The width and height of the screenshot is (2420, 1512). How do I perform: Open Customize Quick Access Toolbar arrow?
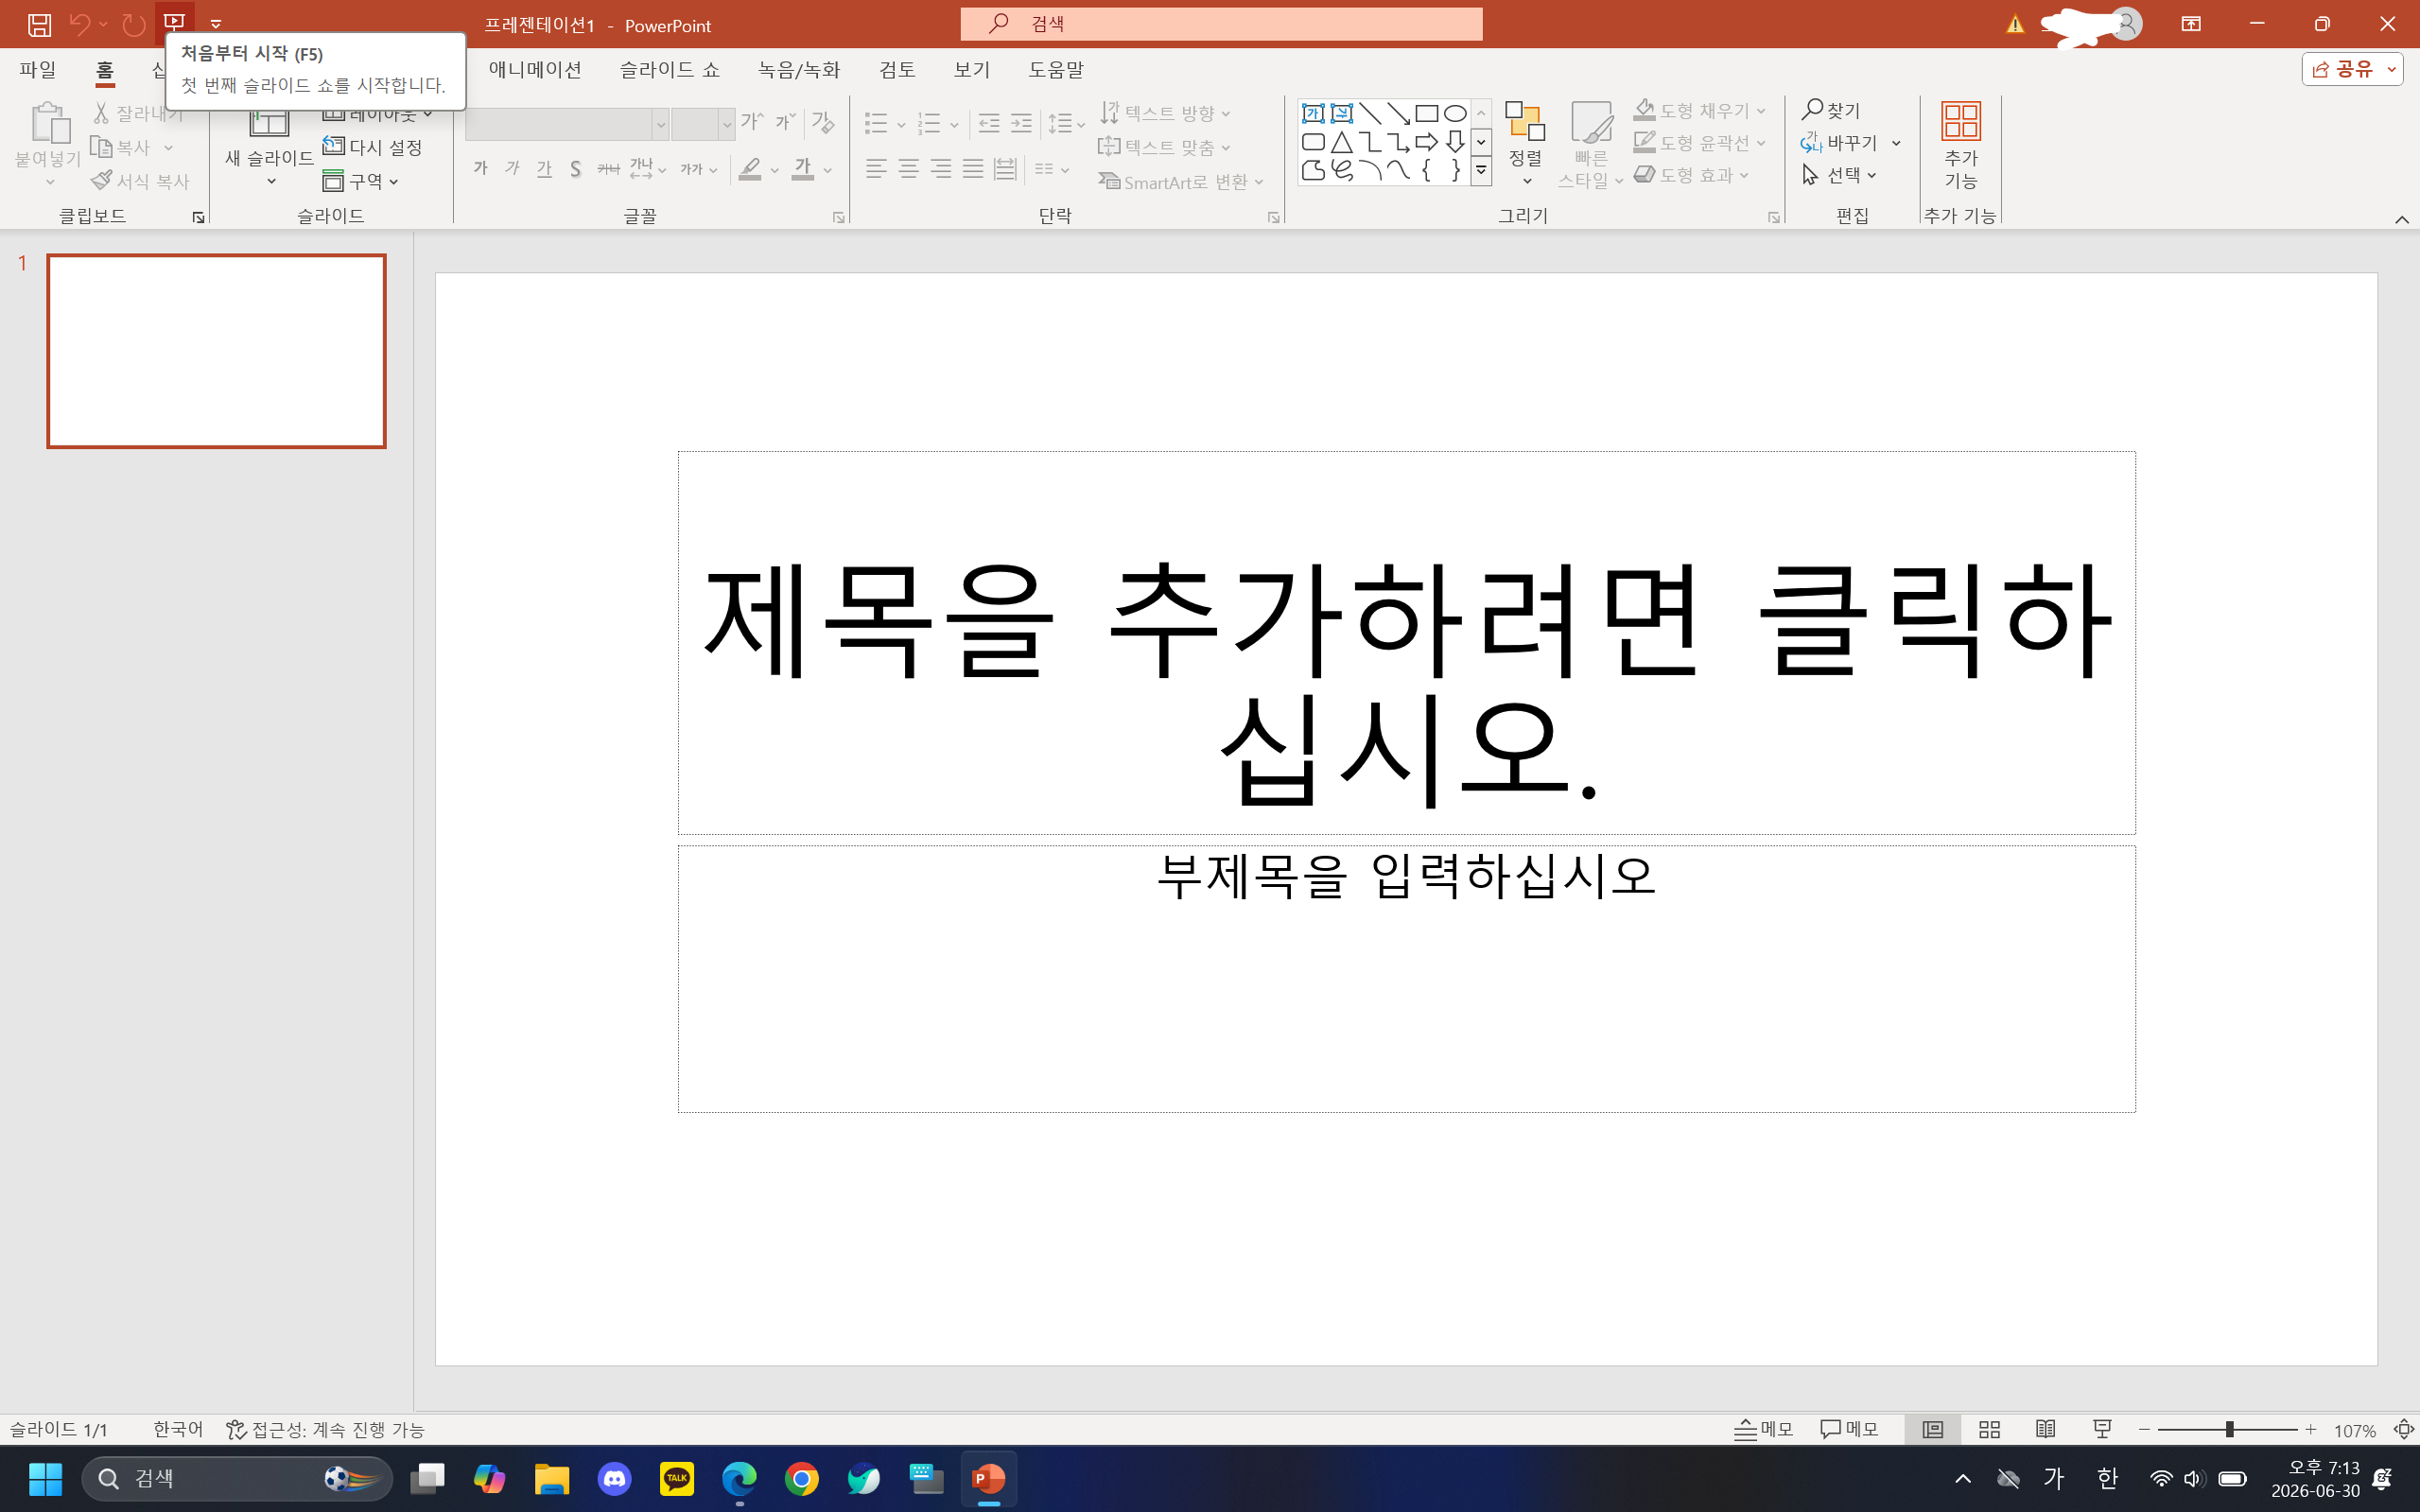216,24
